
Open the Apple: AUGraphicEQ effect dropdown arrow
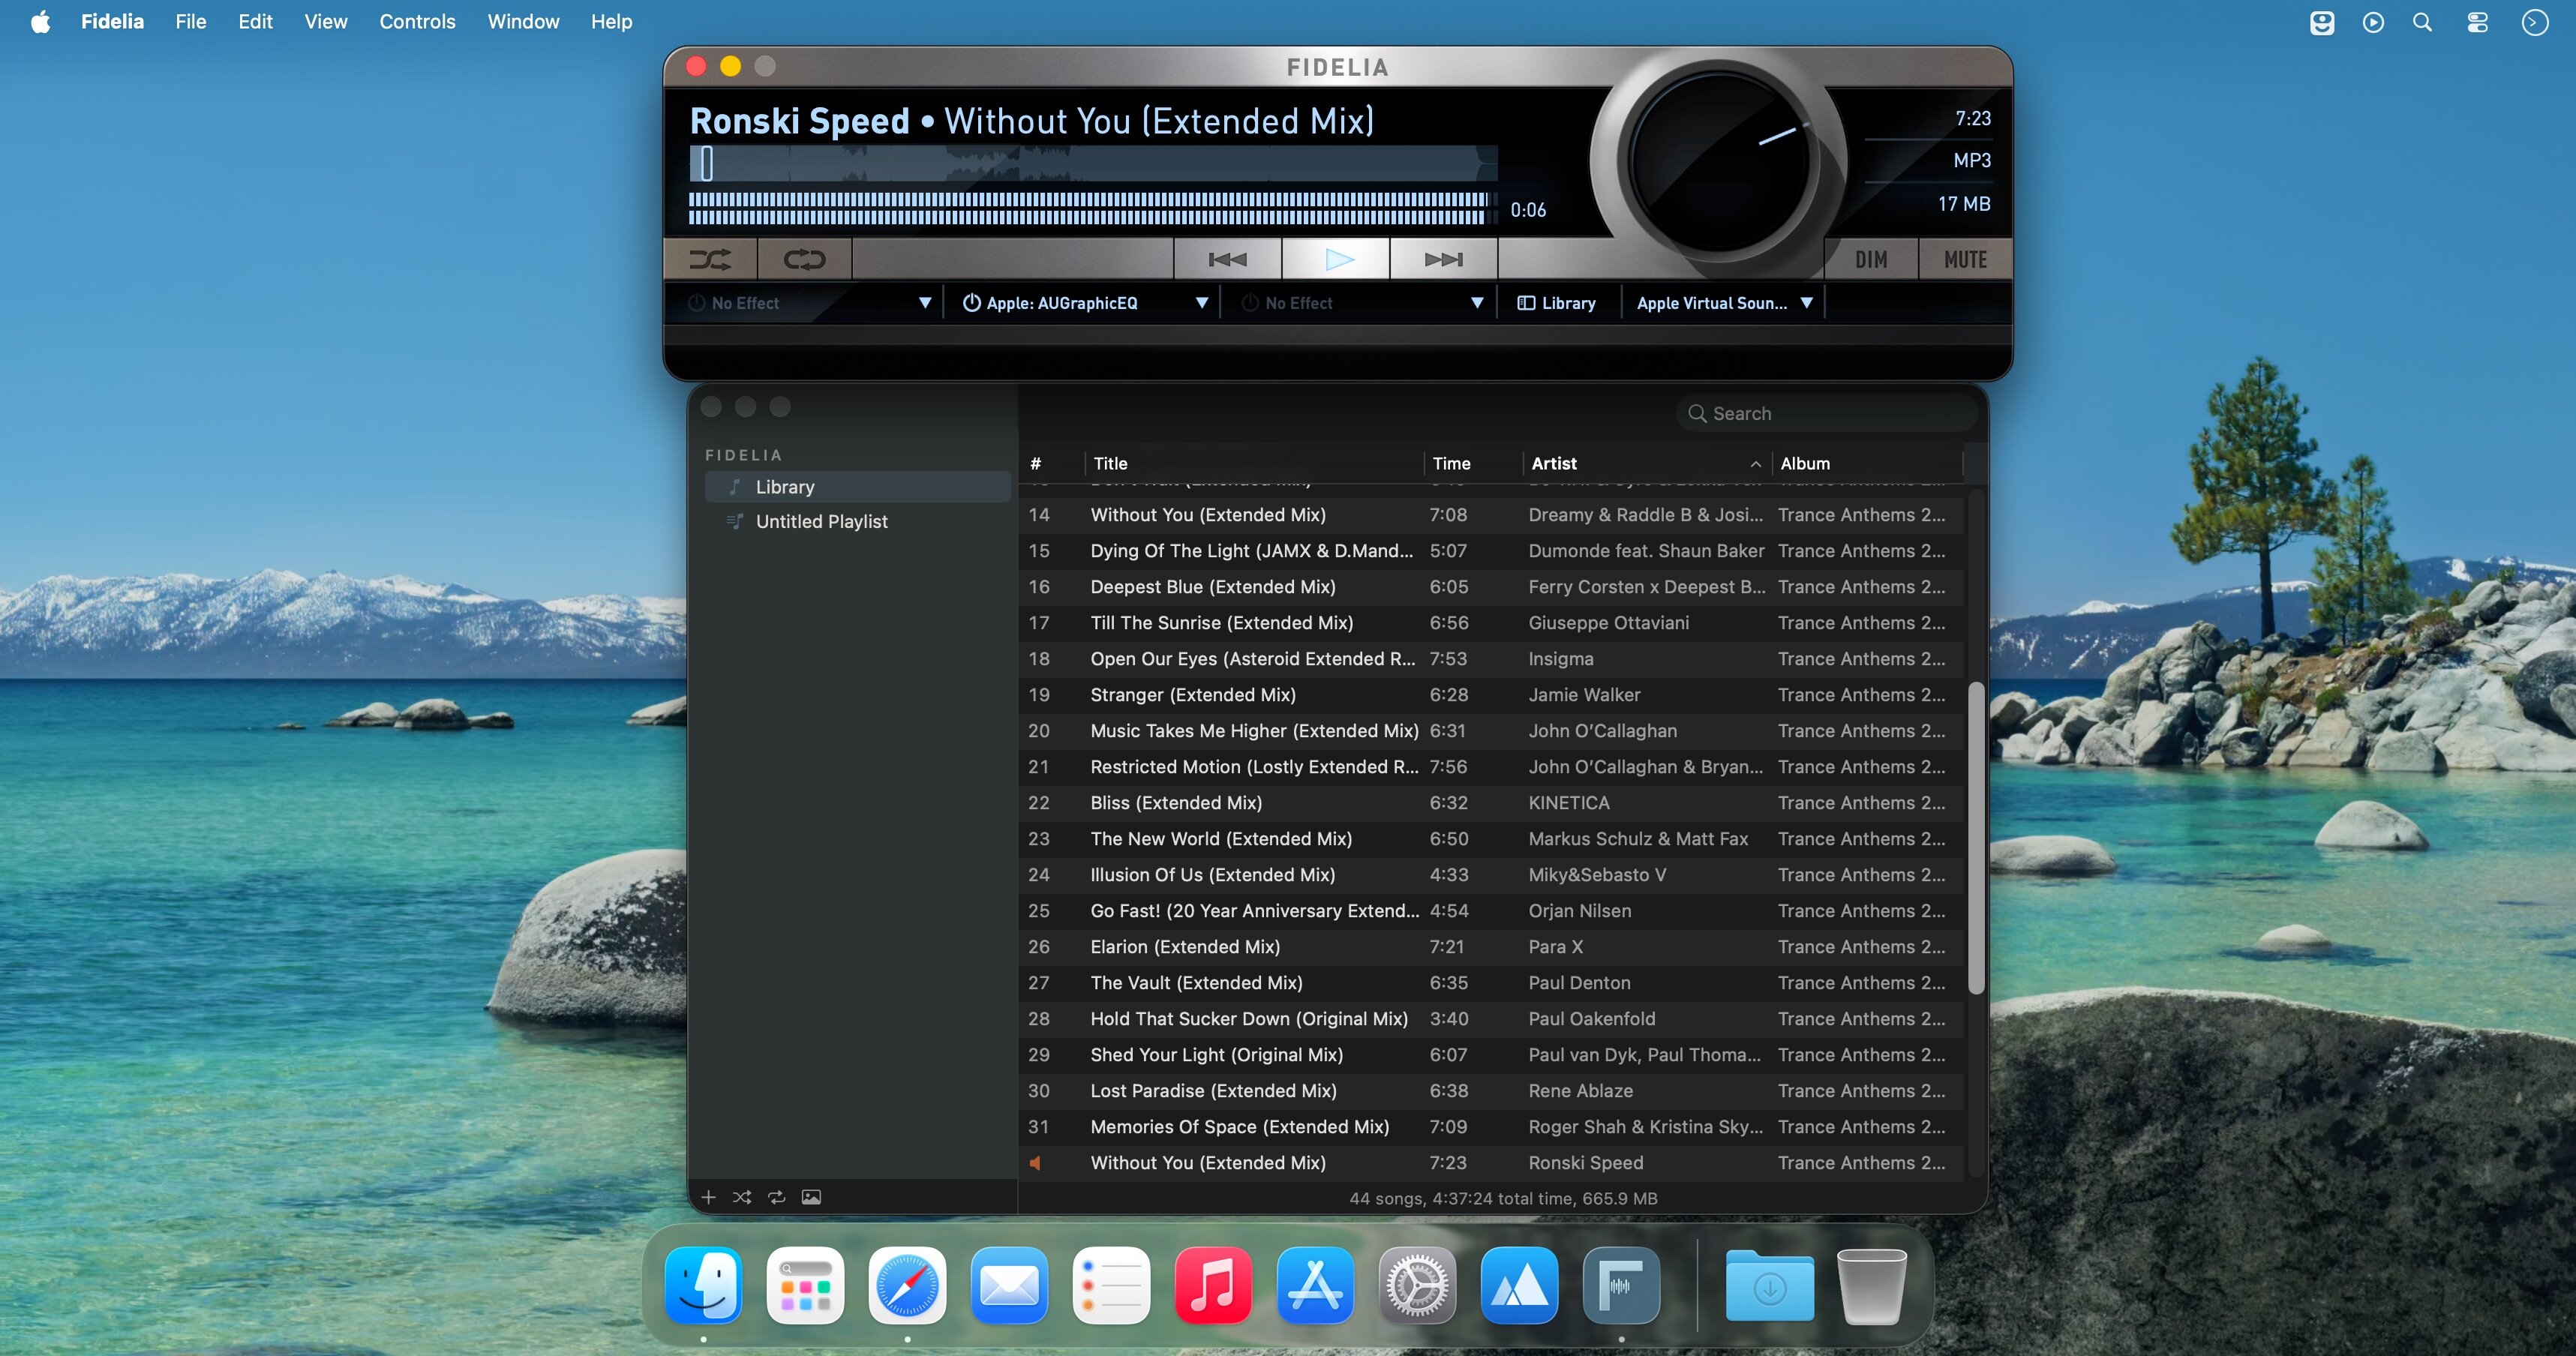click(x=1202, y=303)
